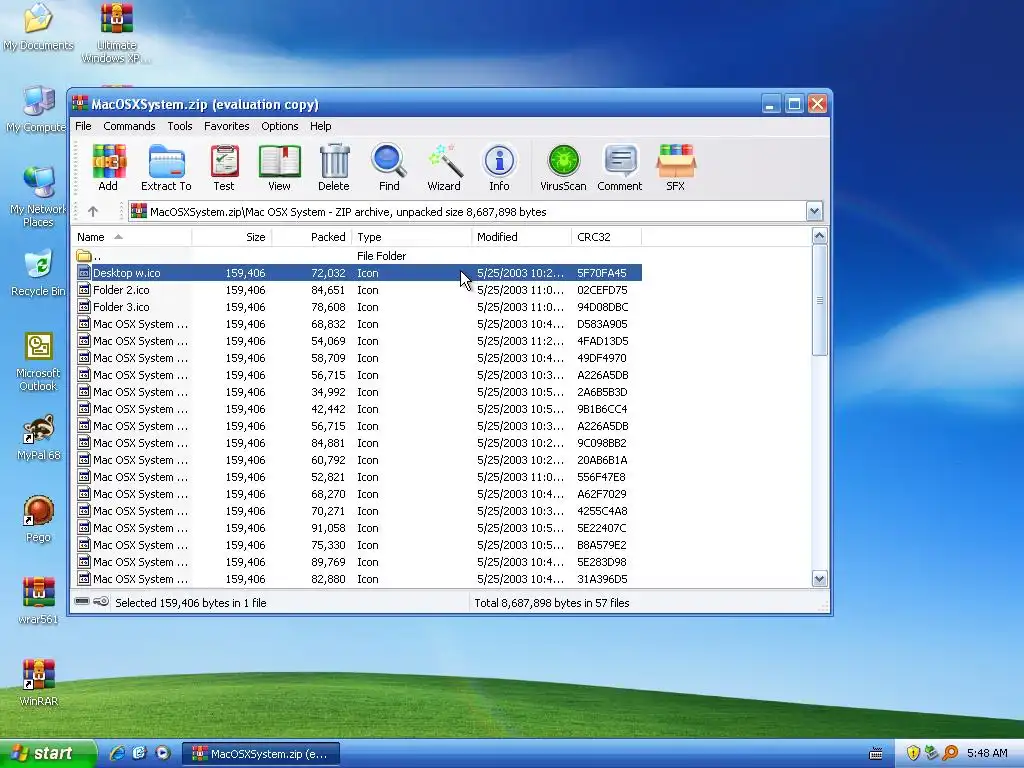The image size is (1024, 768).
Task: Click the MacOSXSystem.zip taskbar button
Action: click(x=260, y=754)
